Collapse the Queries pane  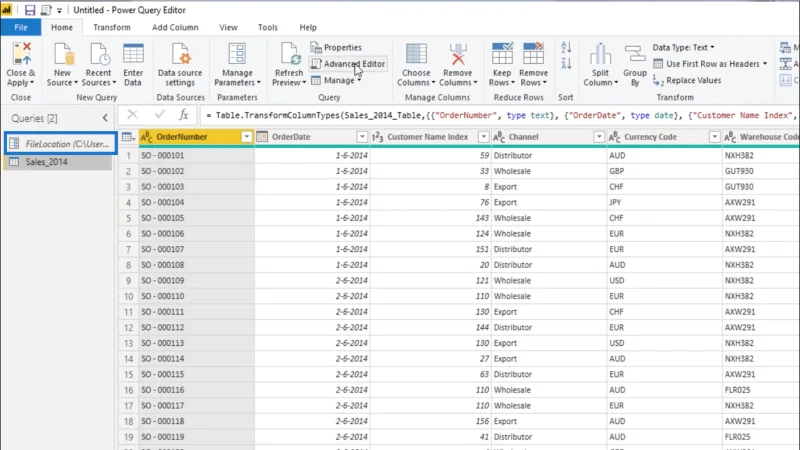point(105,118)
